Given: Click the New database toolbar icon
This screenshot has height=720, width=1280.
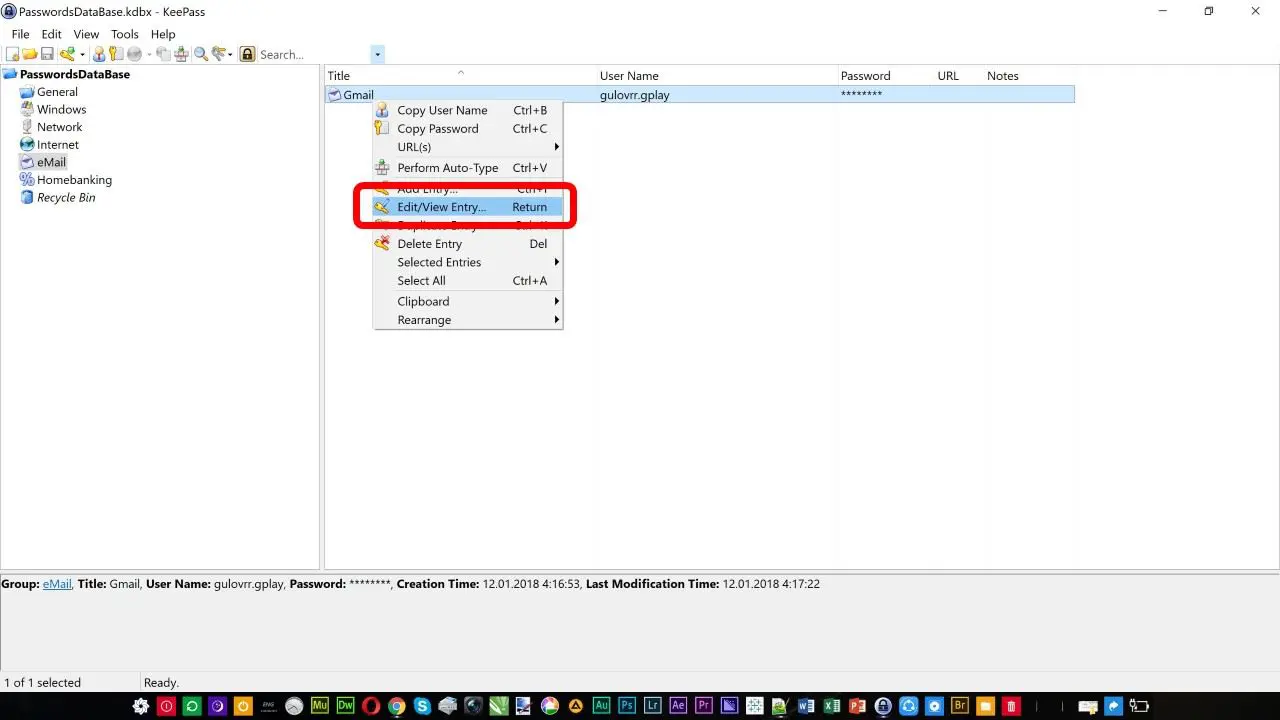Looking at the screenshot, I should tap(13, 54).
